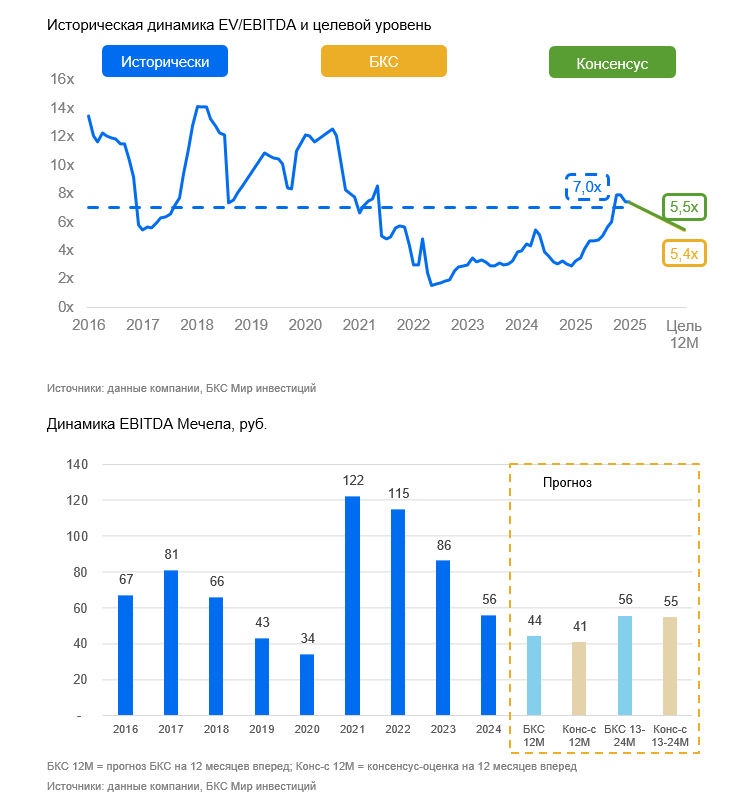Click the БКС 13-24M forecast bar
Image resolution: width=756 pixels, height=811 pixels.
click(625, 665)
